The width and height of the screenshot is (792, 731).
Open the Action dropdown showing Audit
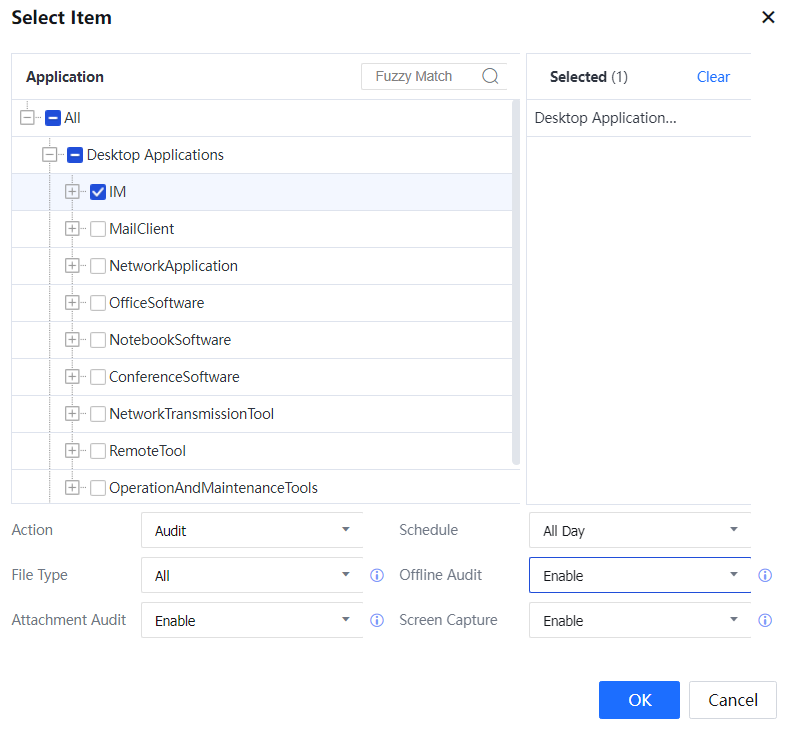pos(251,531)
